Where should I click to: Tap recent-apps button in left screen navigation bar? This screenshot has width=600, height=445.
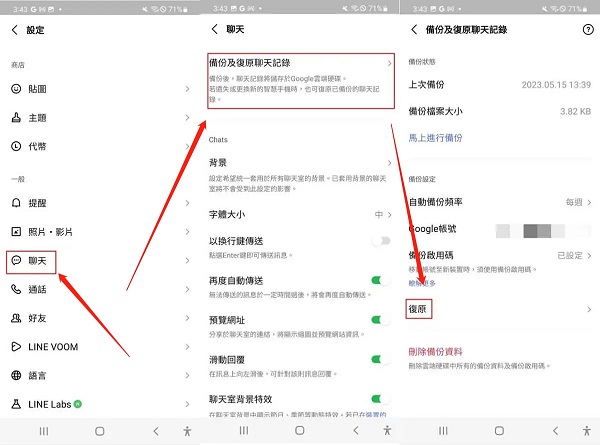pyautogui.click(x=44, y=431)
